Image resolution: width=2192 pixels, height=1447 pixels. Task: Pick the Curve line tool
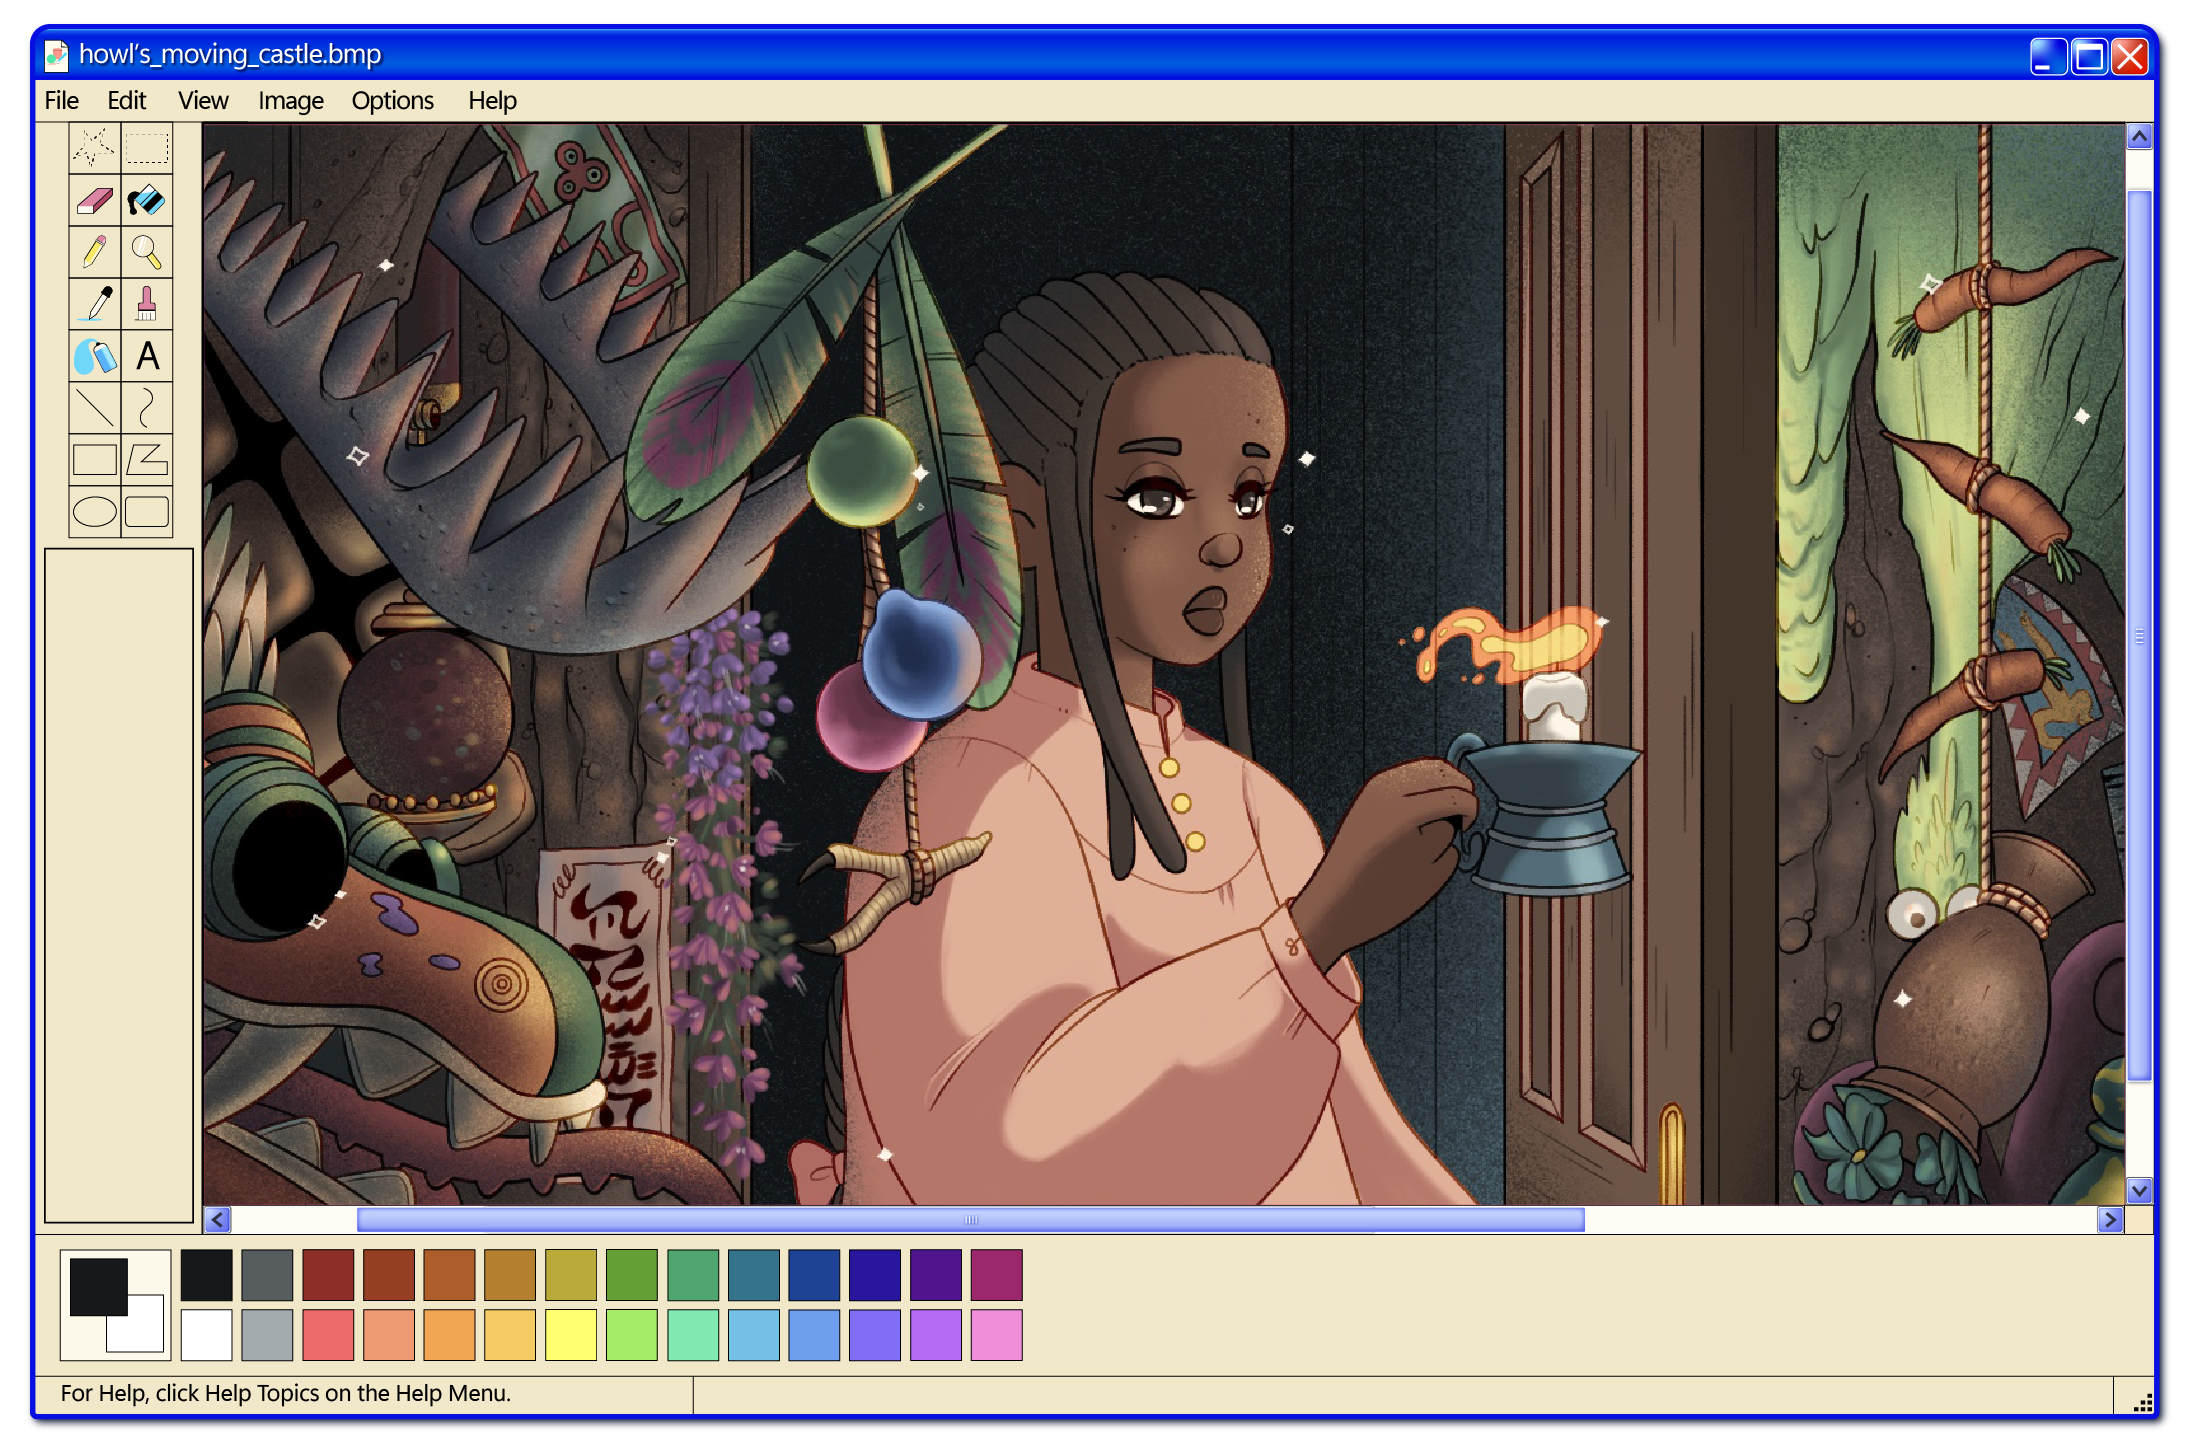click(147, 408)
